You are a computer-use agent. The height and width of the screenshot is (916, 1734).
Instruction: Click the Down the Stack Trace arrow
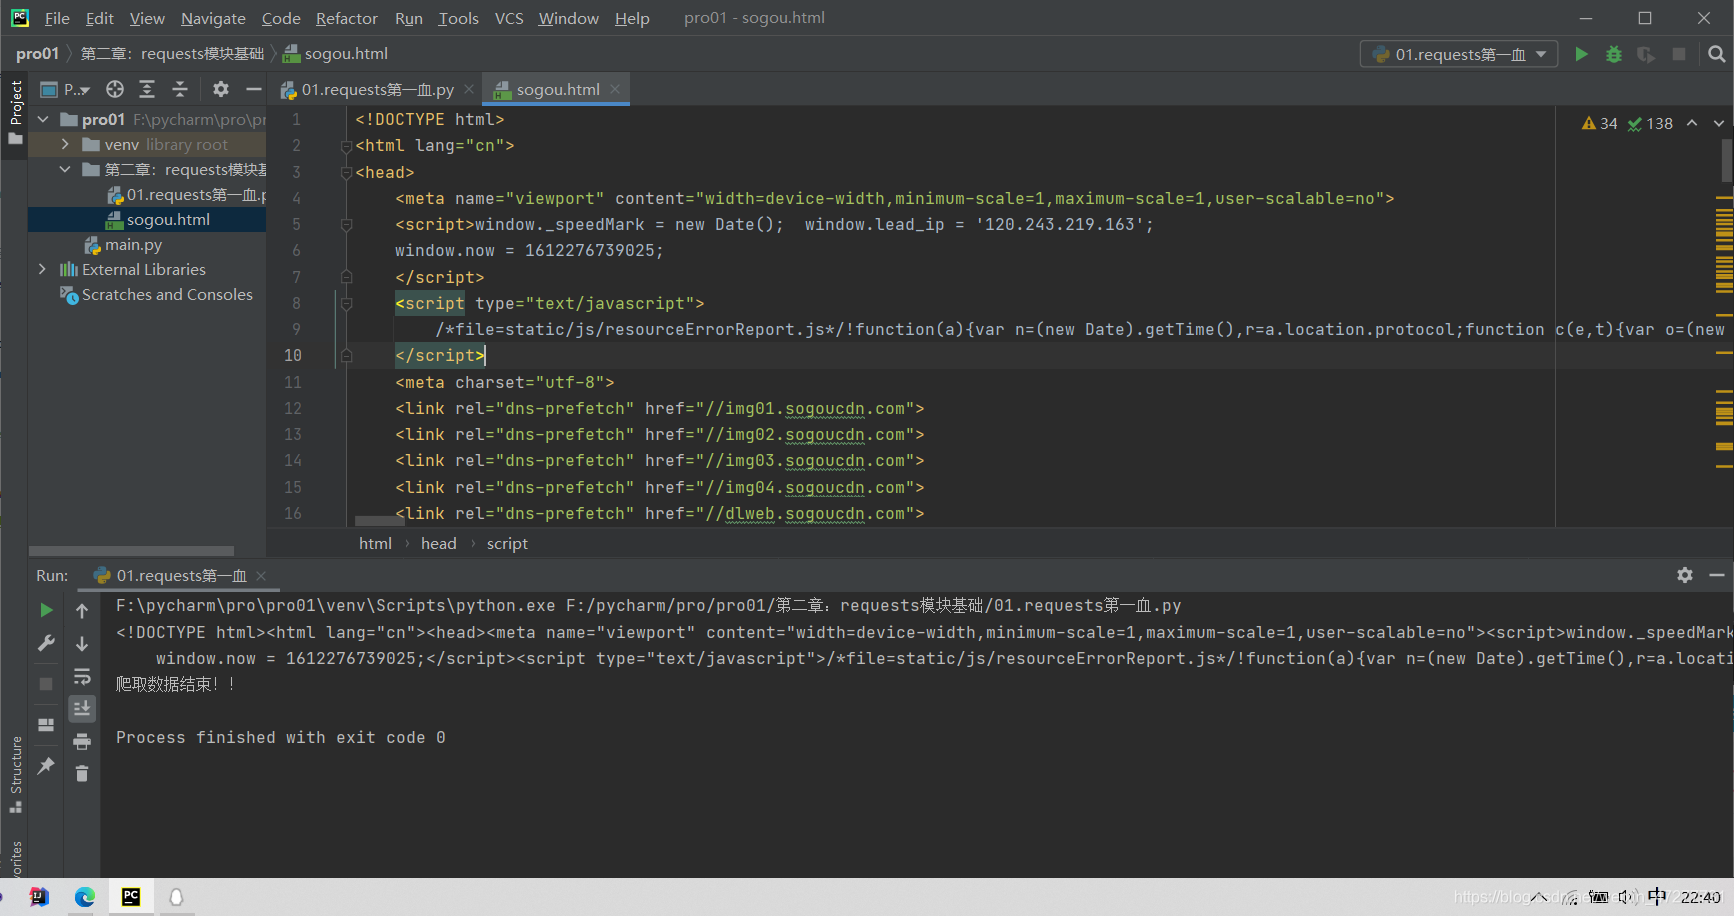pos(82,643)
